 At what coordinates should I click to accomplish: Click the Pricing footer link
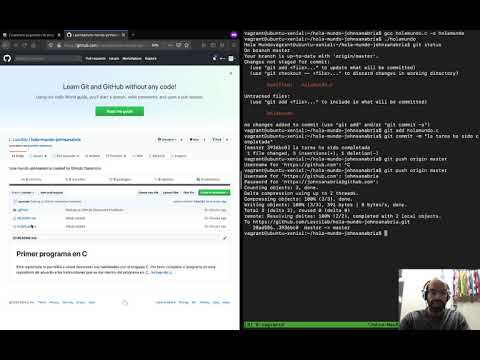[184, 302]
